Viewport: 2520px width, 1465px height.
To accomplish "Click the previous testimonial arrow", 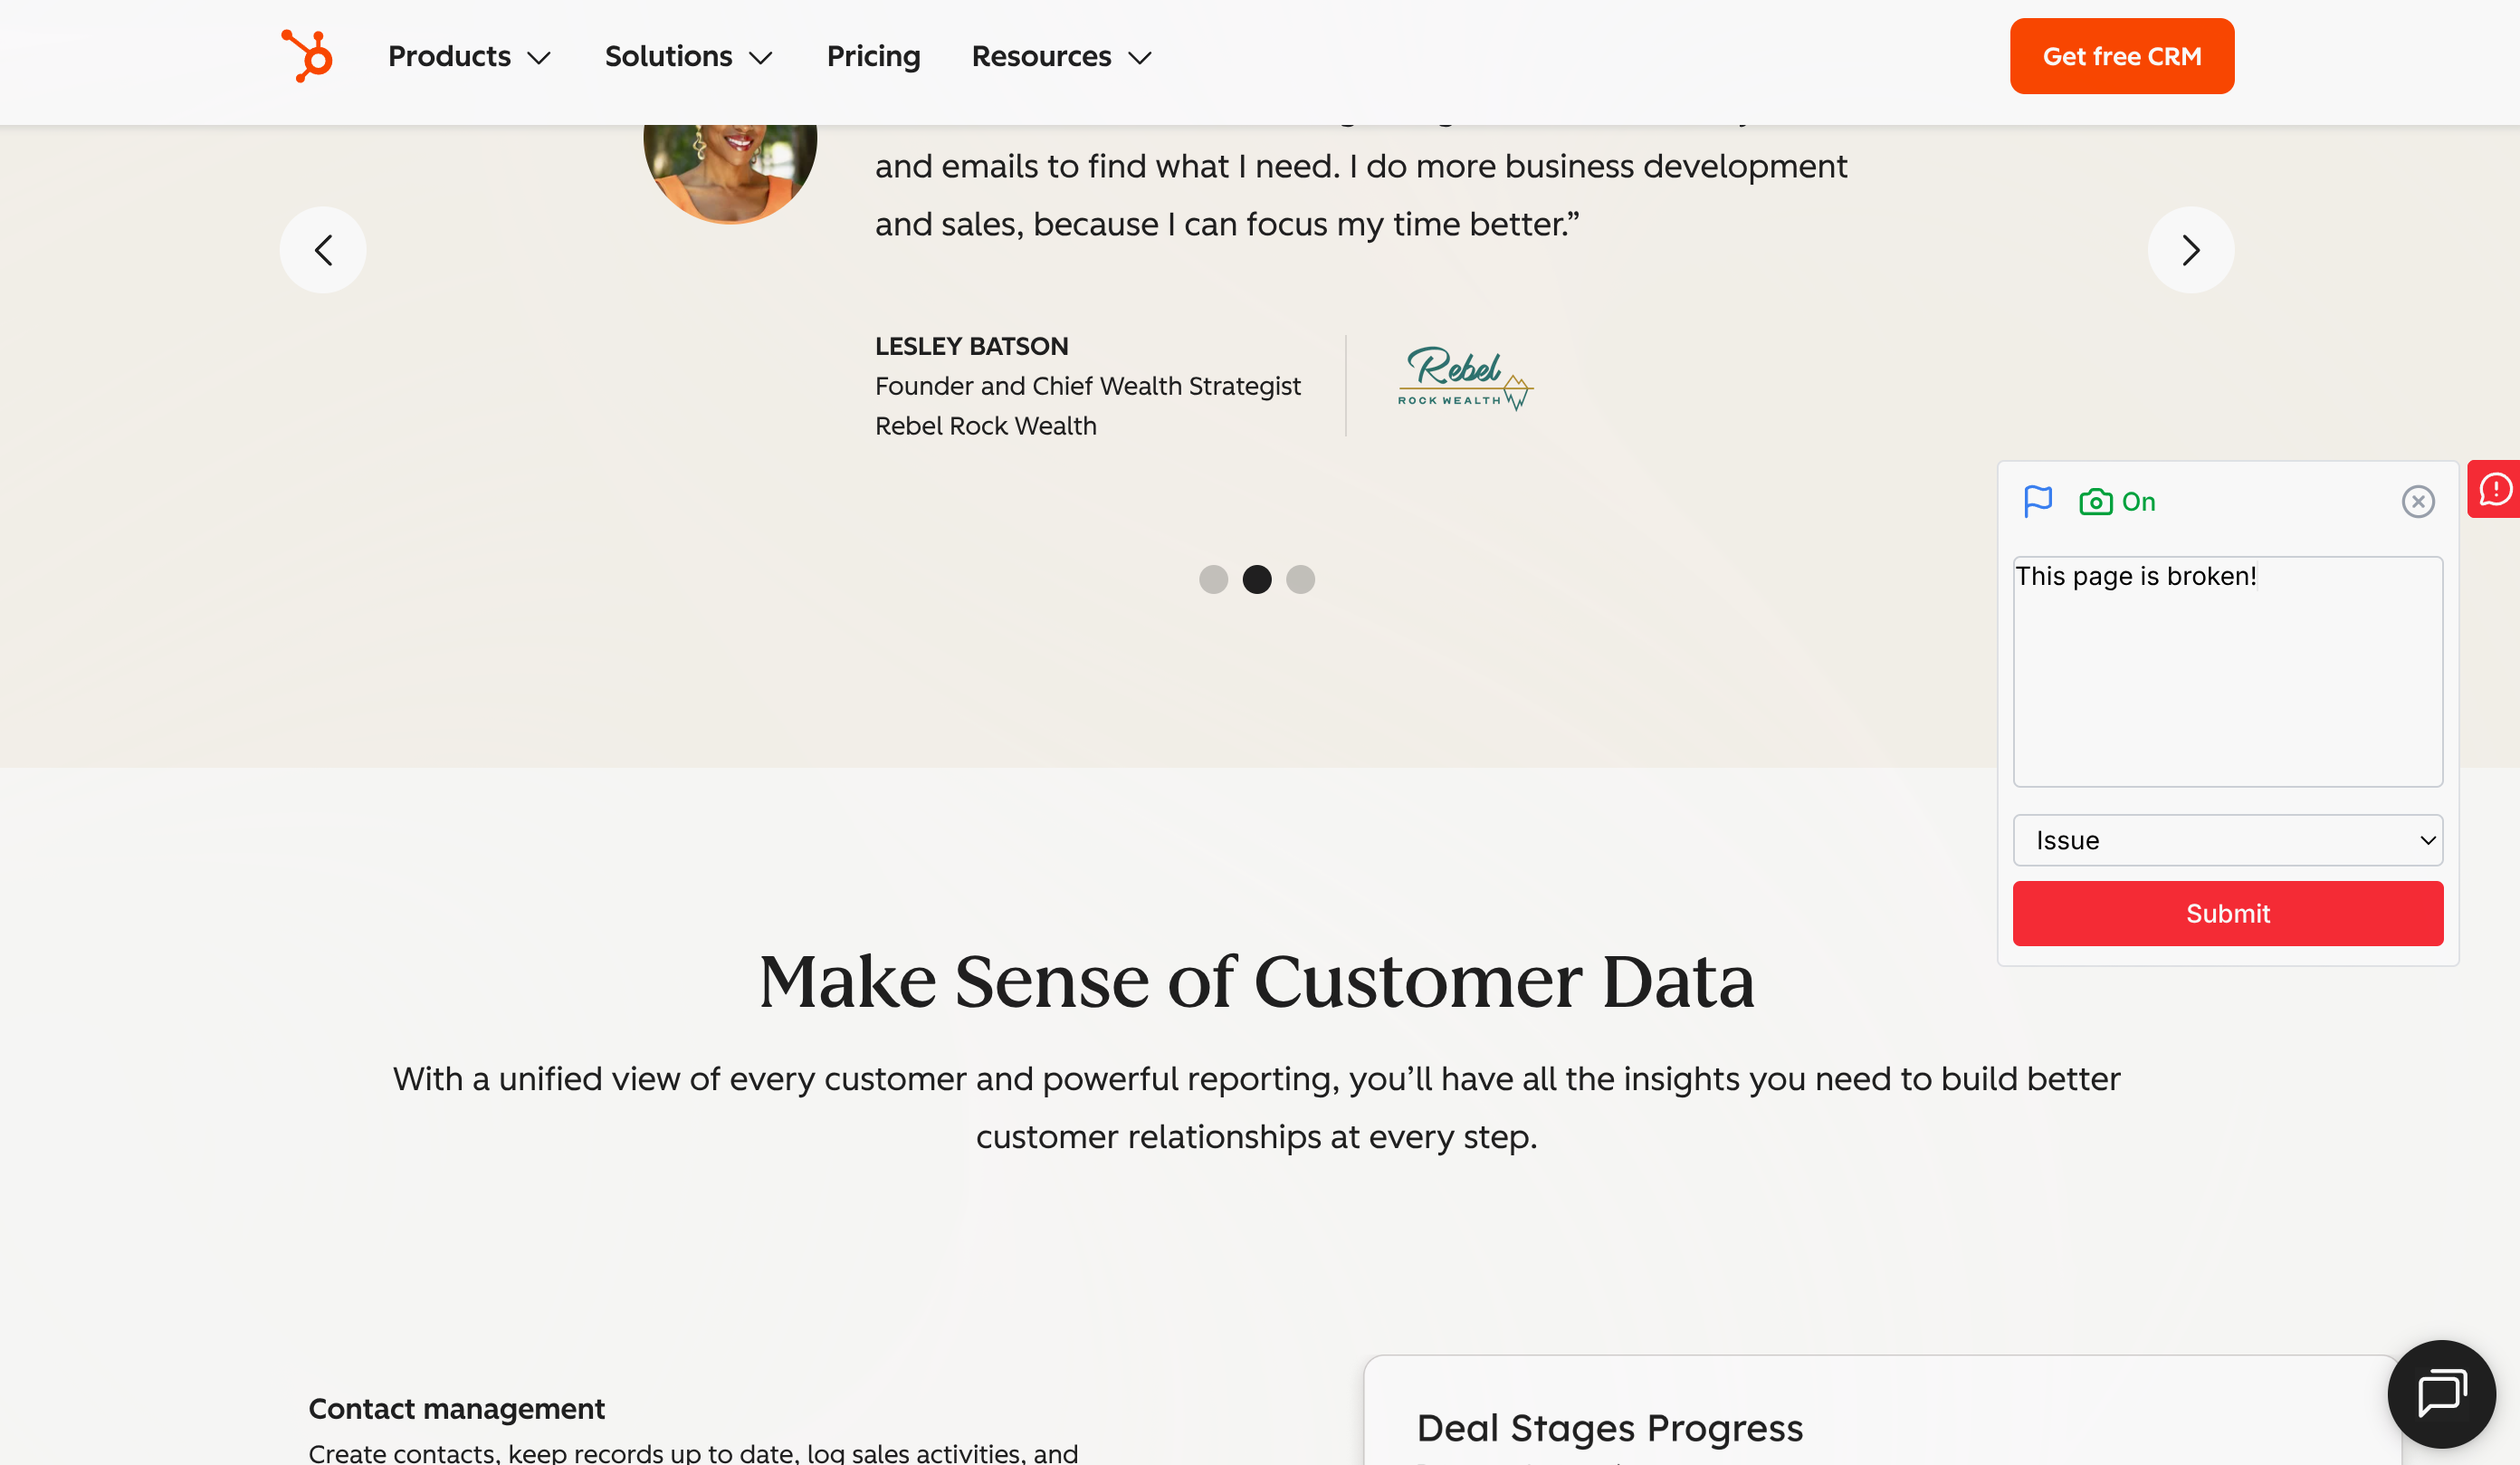I will 323,250.
